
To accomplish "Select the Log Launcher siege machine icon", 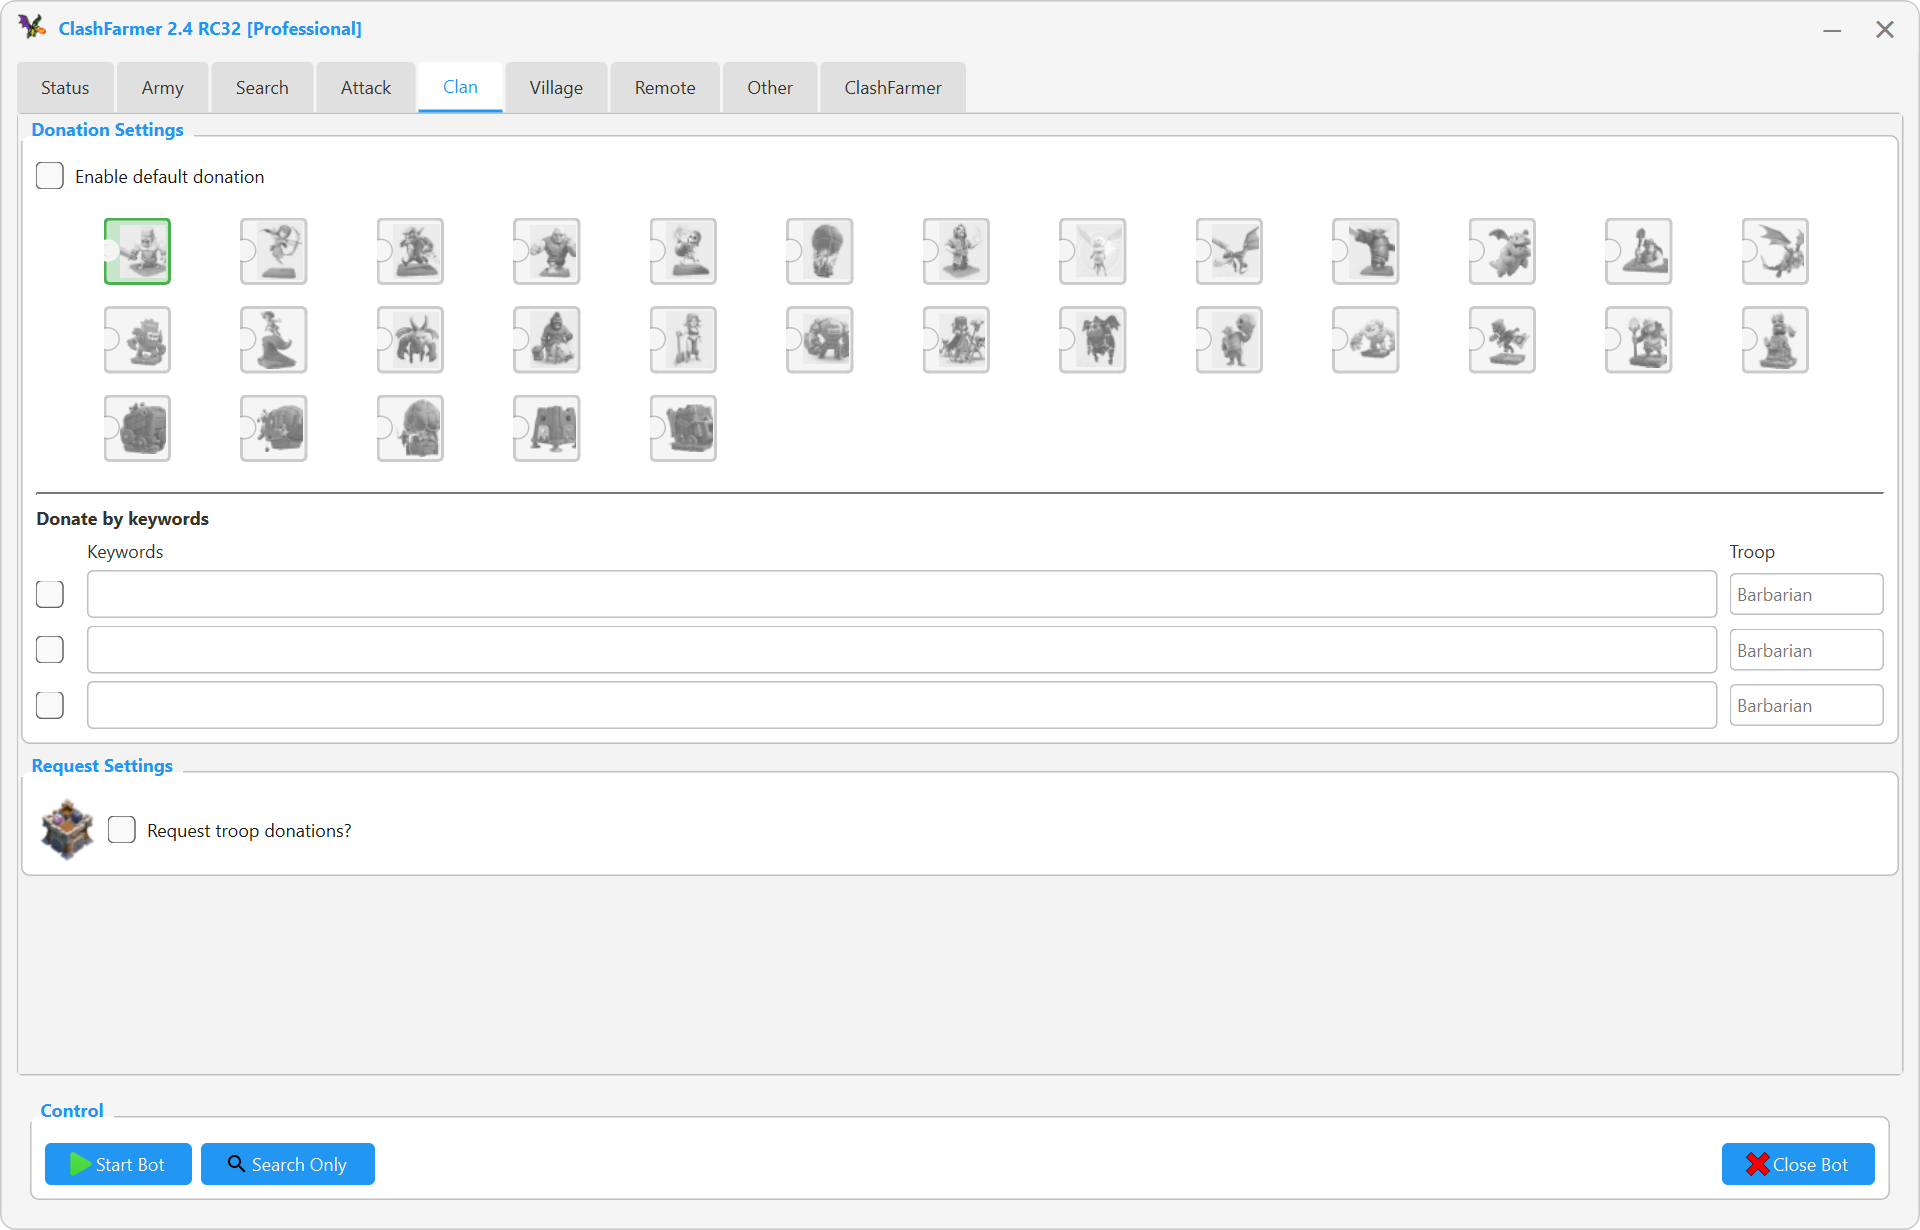I will pyautogui.click(x=683, y=428).
